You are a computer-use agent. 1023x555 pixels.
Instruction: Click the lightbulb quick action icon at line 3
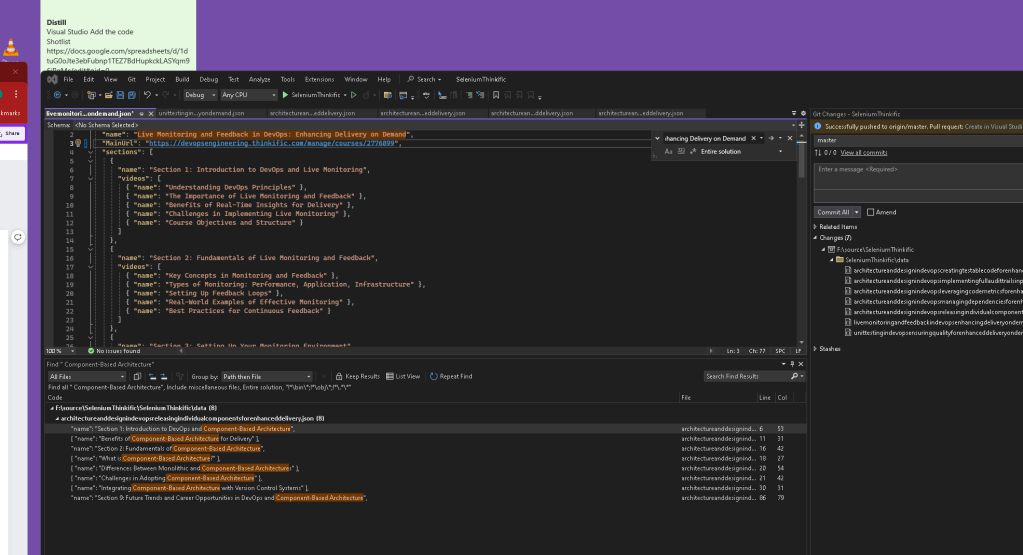(78, 143)
